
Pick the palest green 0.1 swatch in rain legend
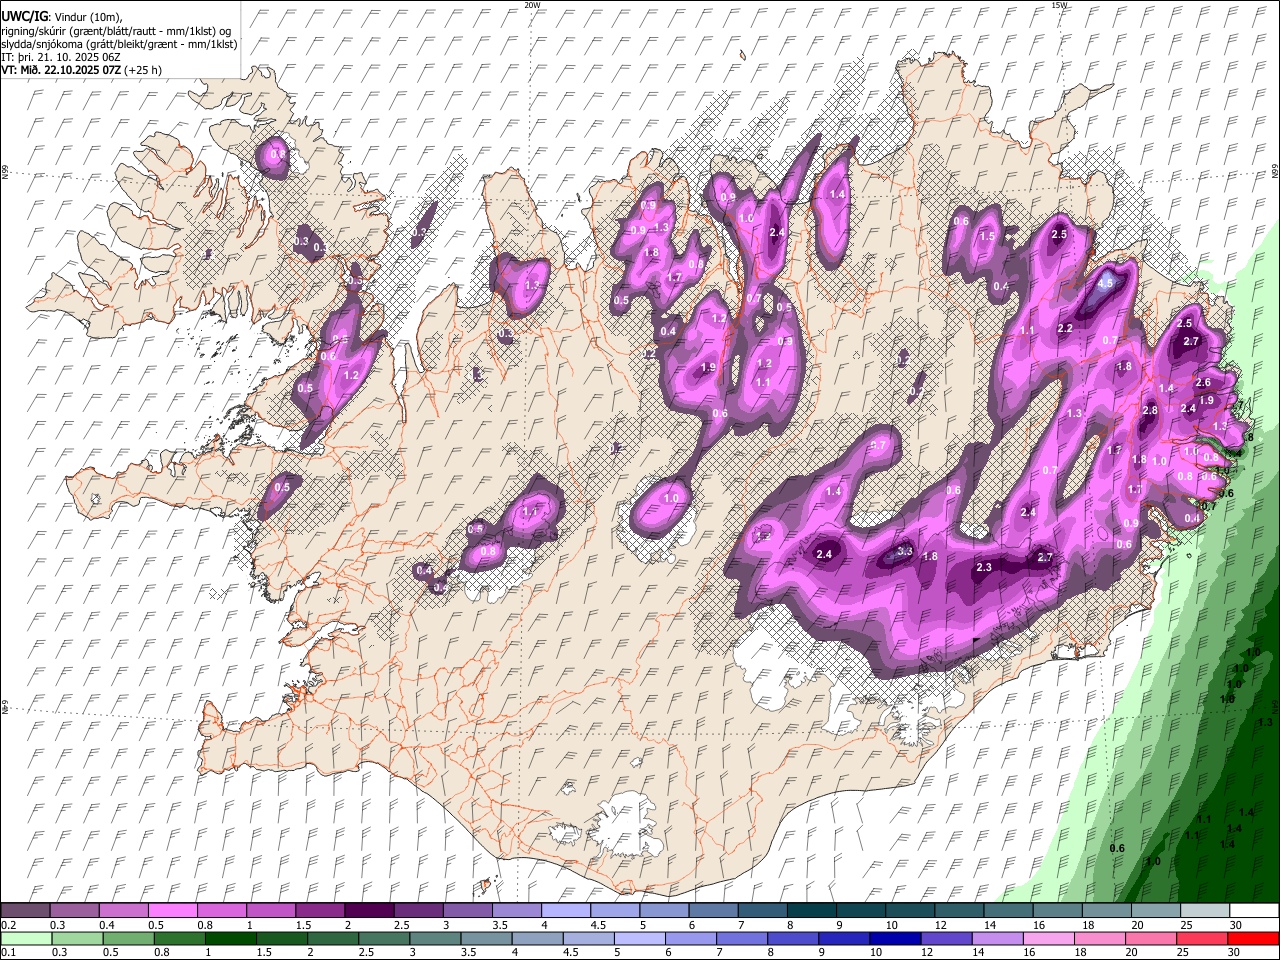click(26, 938)
